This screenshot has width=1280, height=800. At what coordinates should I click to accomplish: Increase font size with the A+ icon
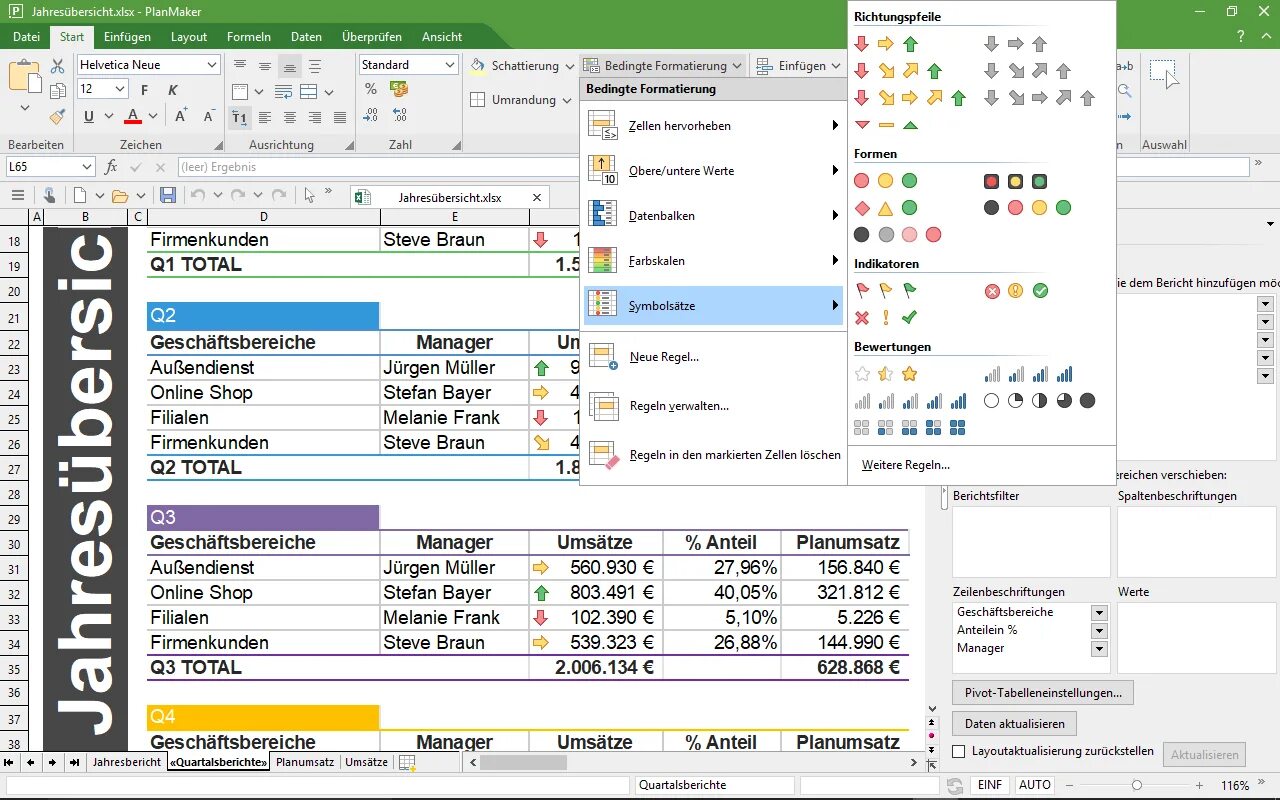pos(181,116)
